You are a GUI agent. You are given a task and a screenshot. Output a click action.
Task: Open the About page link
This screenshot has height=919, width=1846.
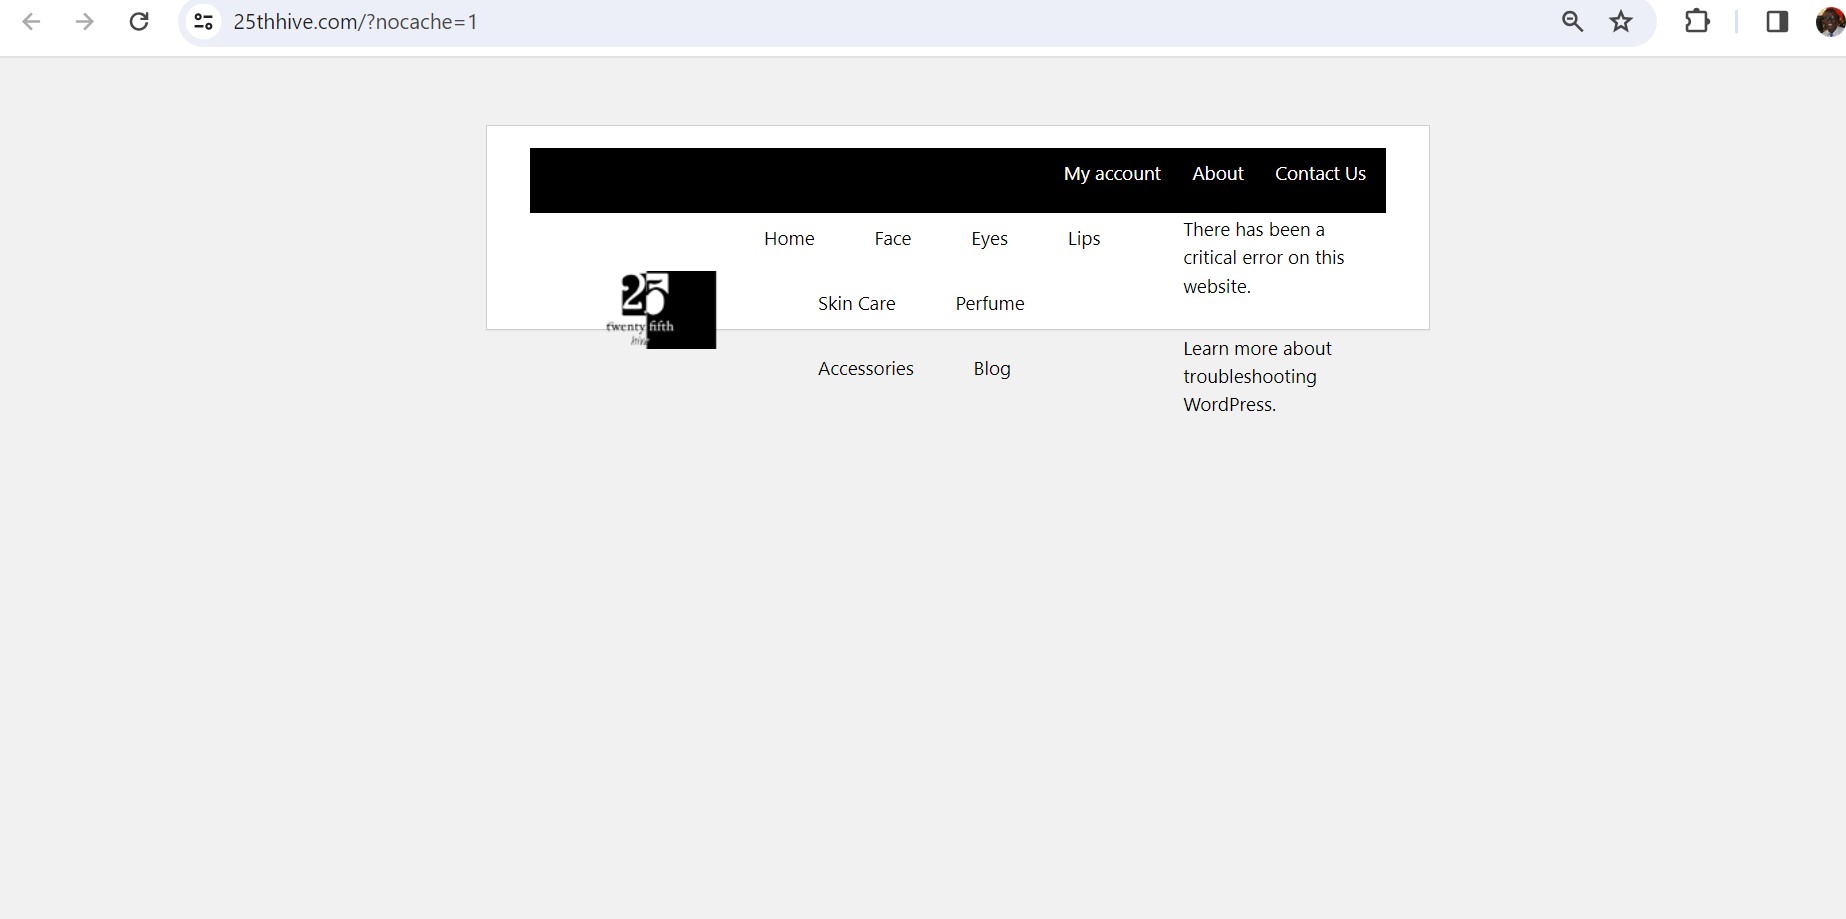pos(1218,174)
